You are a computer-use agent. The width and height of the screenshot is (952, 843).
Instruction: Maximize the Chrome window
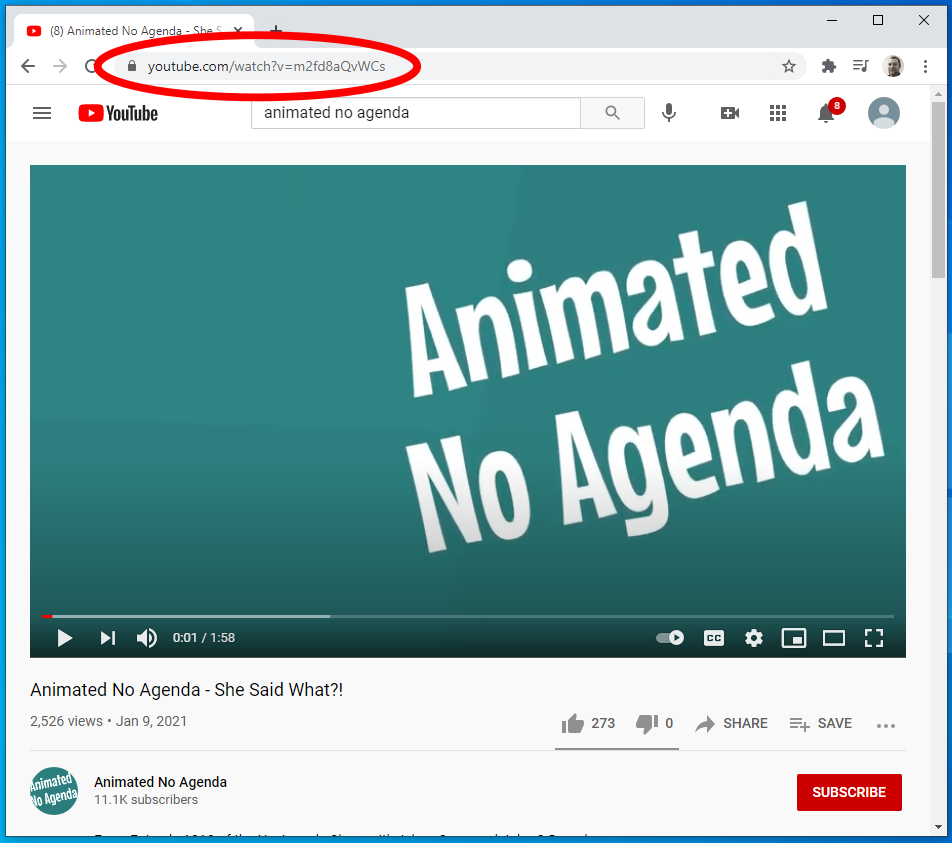[x=878, y=20]
